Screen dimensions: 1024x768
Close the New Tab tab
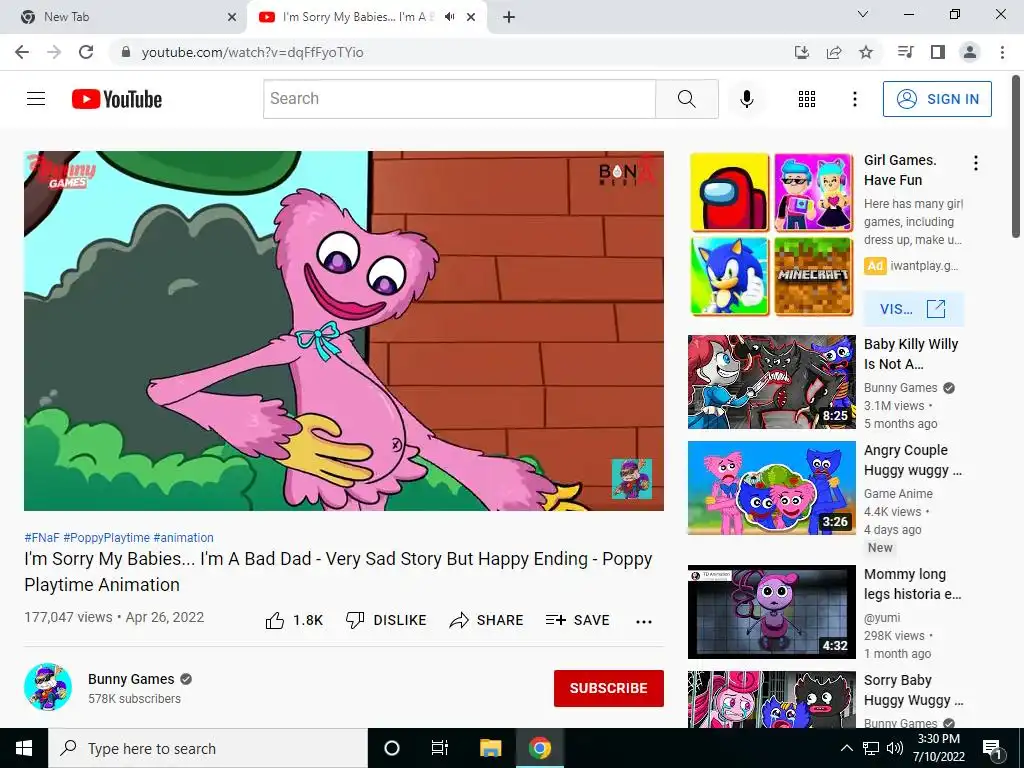click(x=232, y=17)
